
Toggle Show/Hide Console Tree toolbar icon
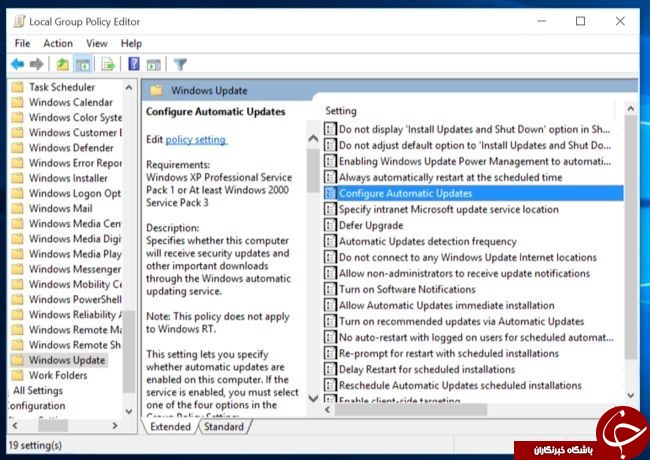coord(83,64)
